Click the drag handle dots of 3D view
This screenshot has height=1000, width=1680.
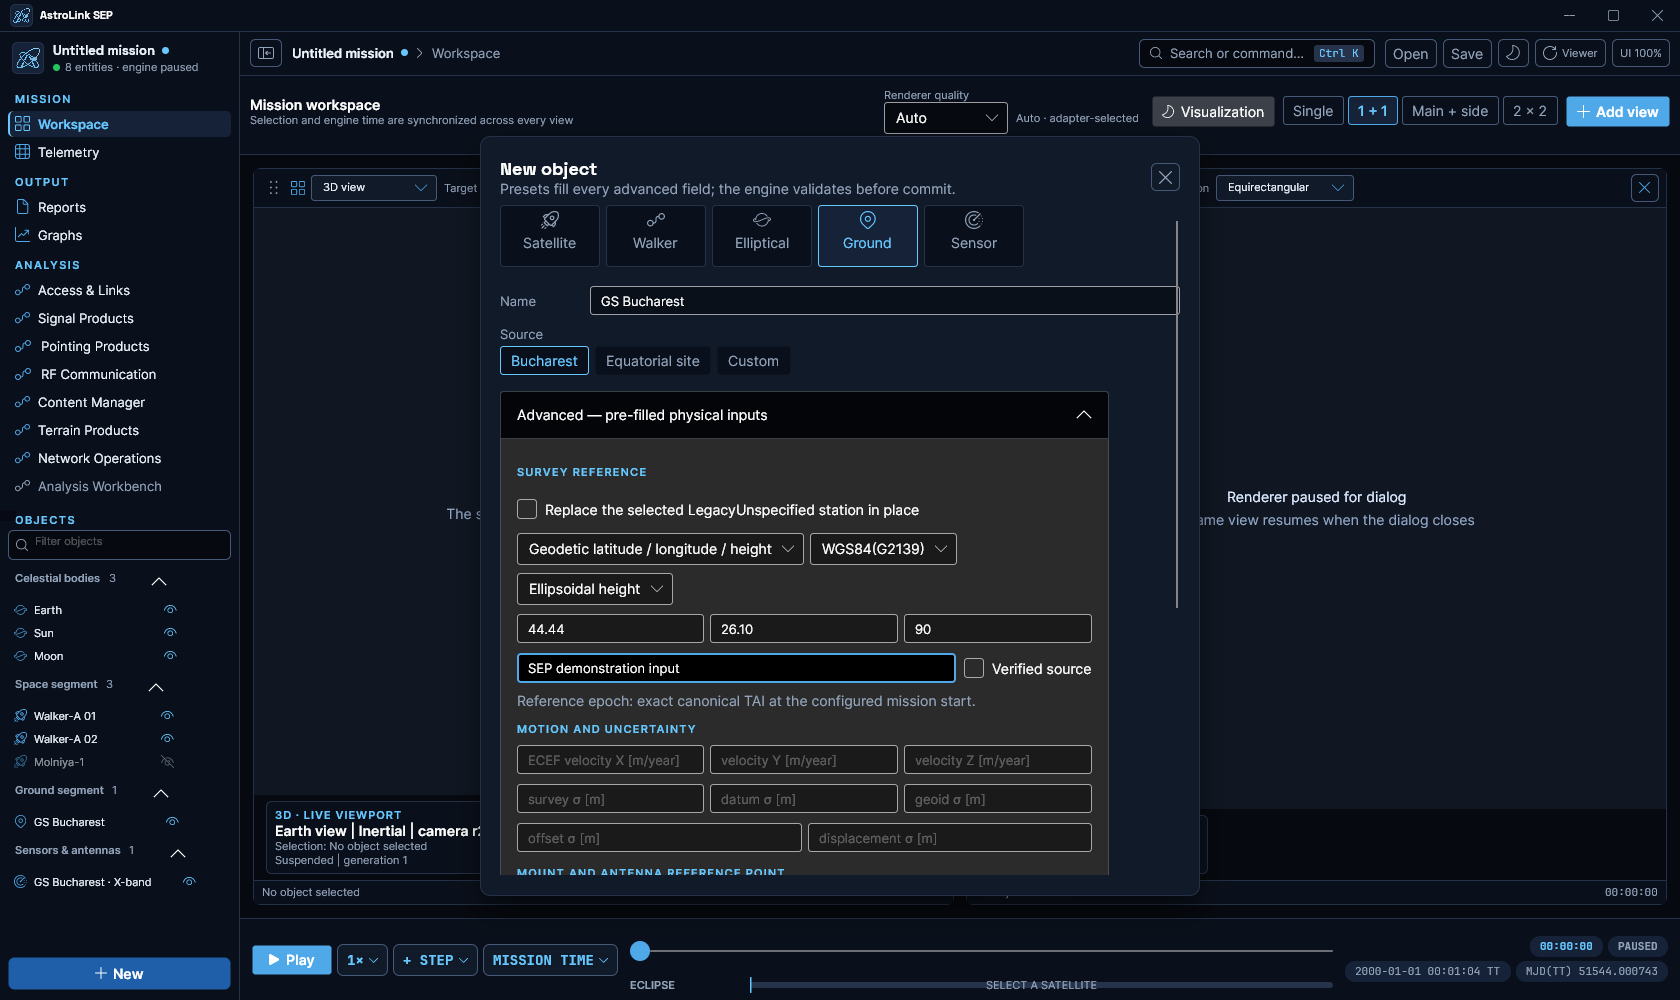coord(274,188)
